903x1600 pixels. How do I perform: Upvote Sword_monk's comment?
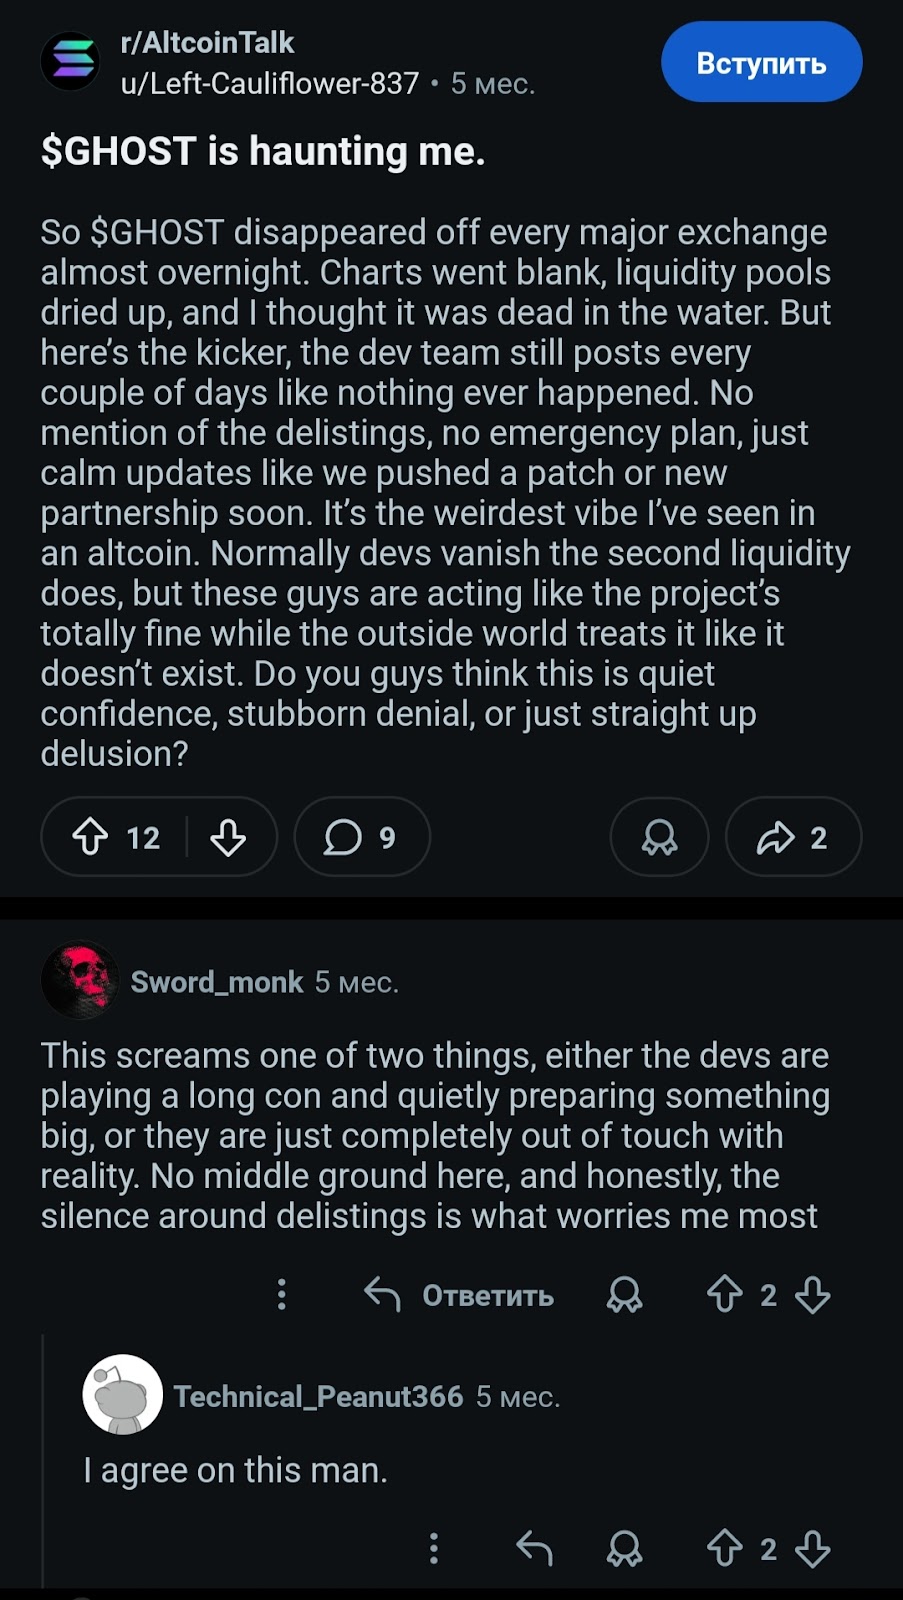pos(724,1295)
